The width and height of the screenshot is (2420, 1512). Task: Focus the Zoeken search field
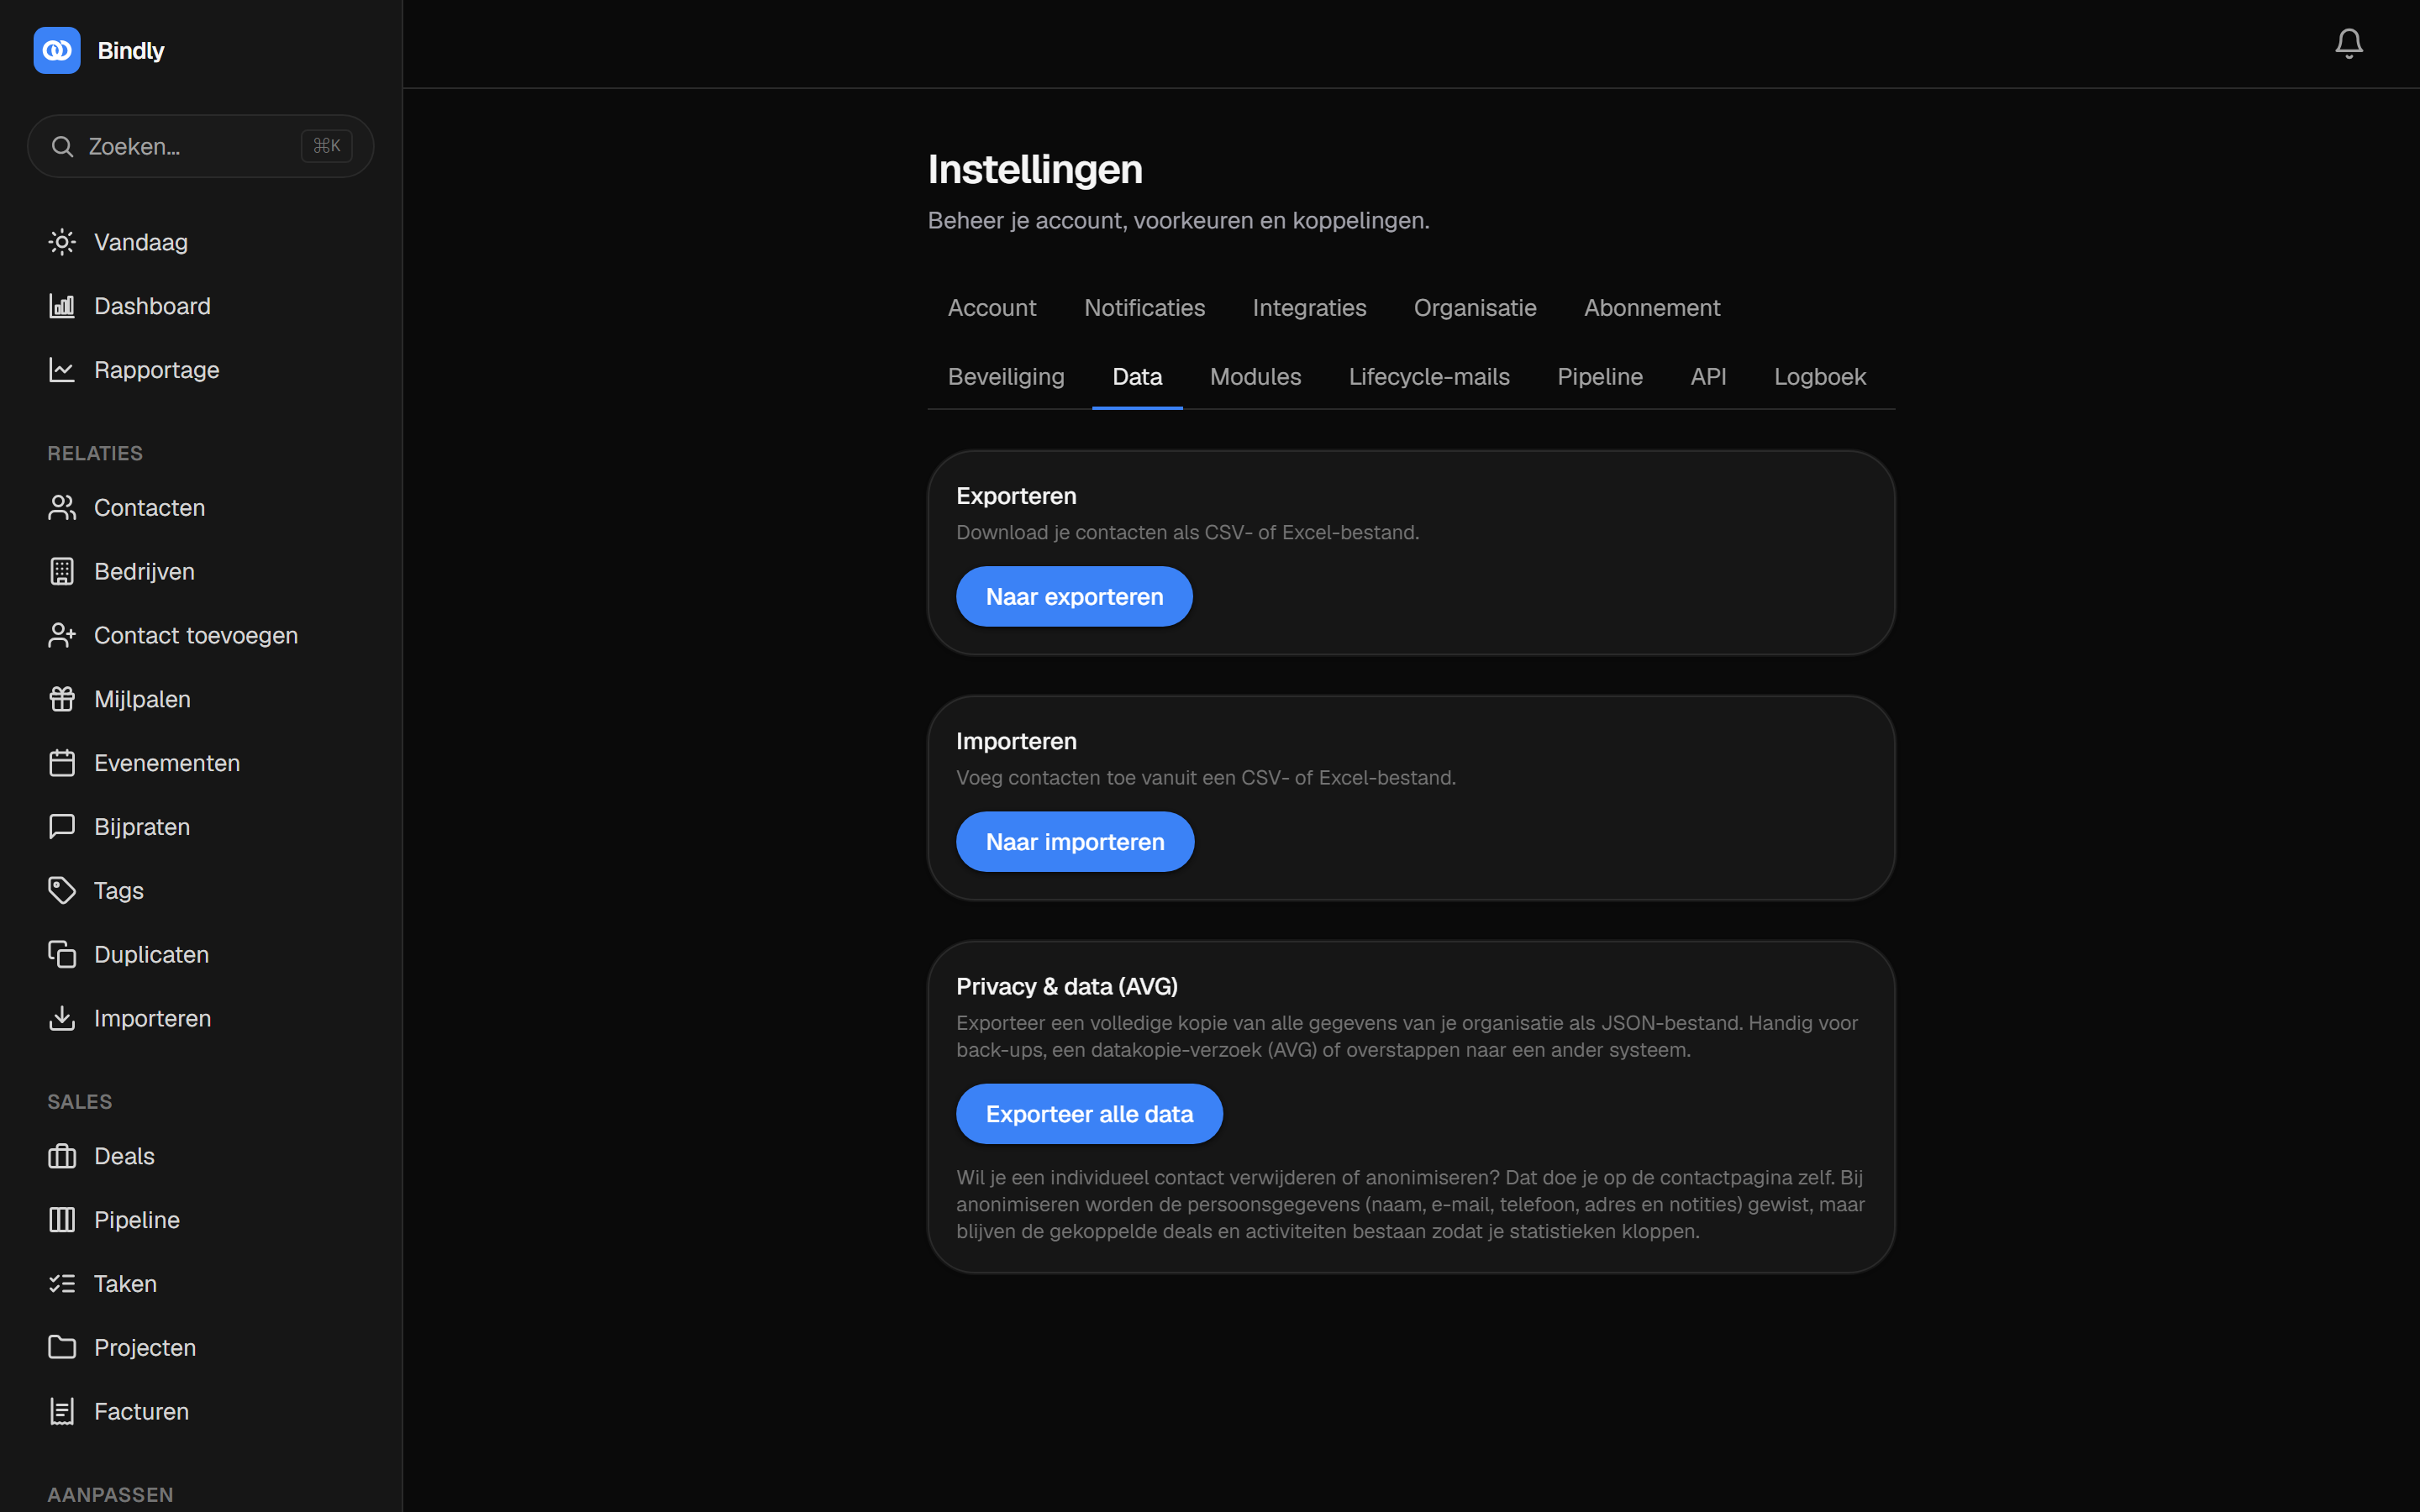pyautogui.click(x=200, y=146)
